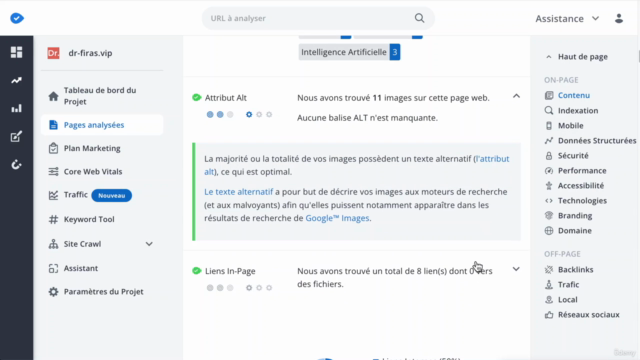Click the Liens In-Page heading

[x=230, y=271]
